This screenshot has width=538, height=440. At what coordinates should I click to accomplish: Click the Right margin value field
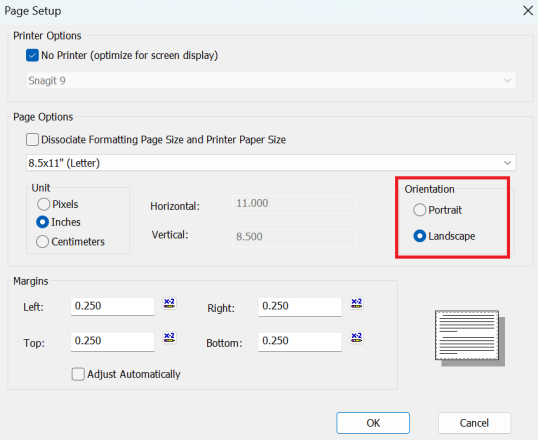300,306
